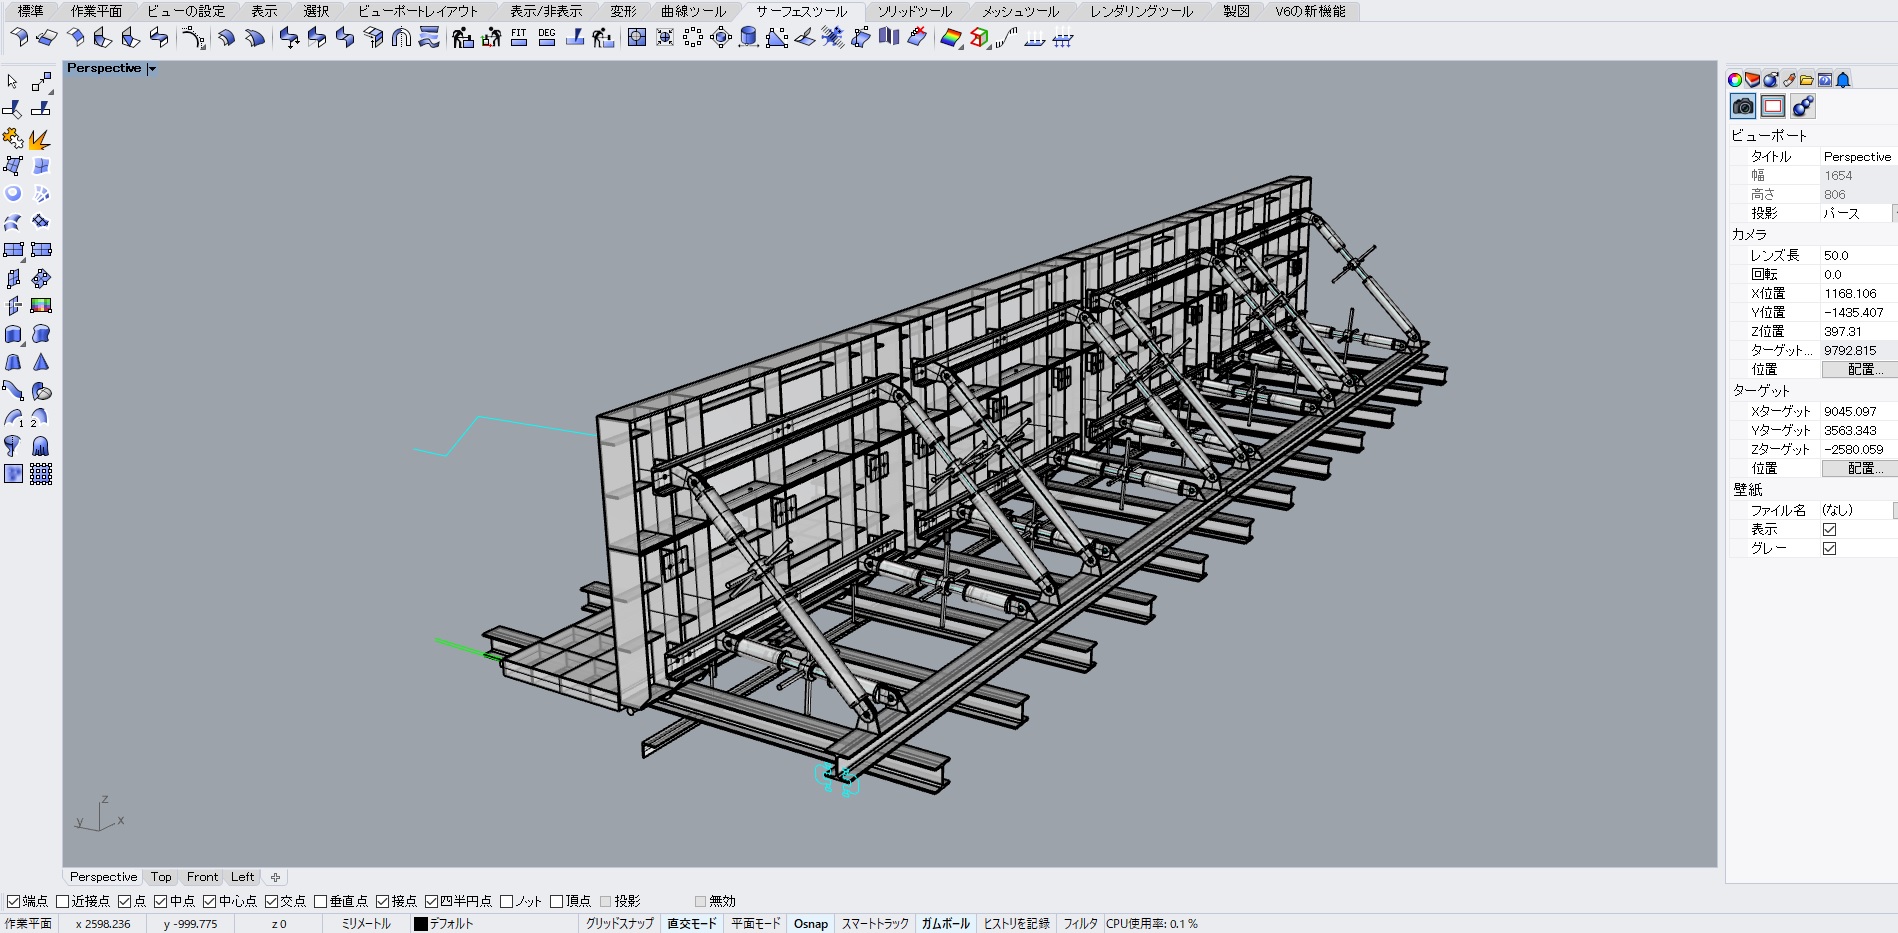
Task: Toggle the 交点 osnap checkbox
Action: point(271,901)
